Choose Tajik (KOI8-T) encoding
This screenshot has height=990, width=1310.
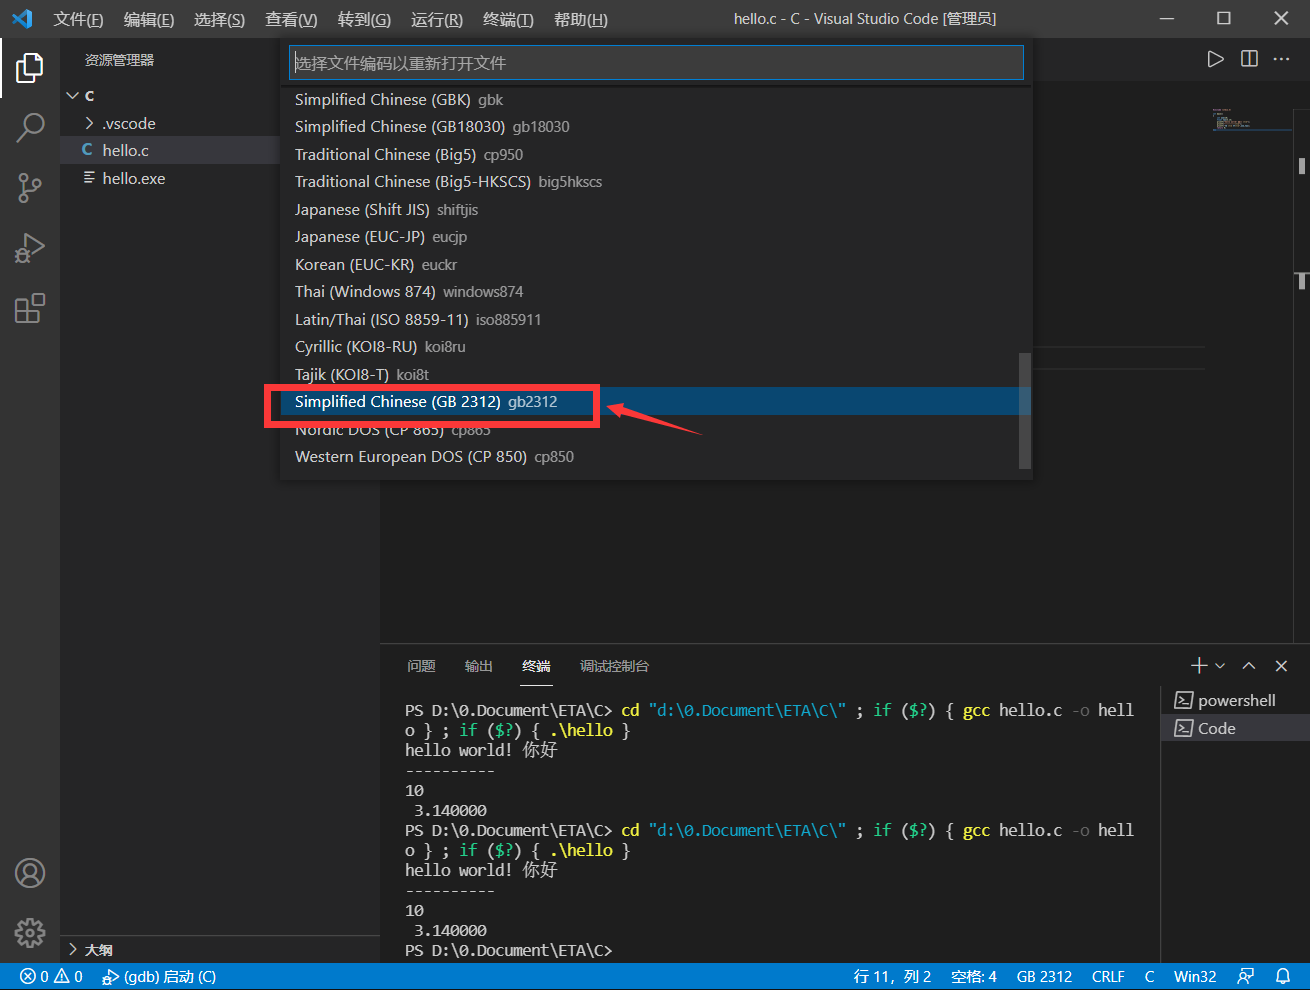coord(656,375)
